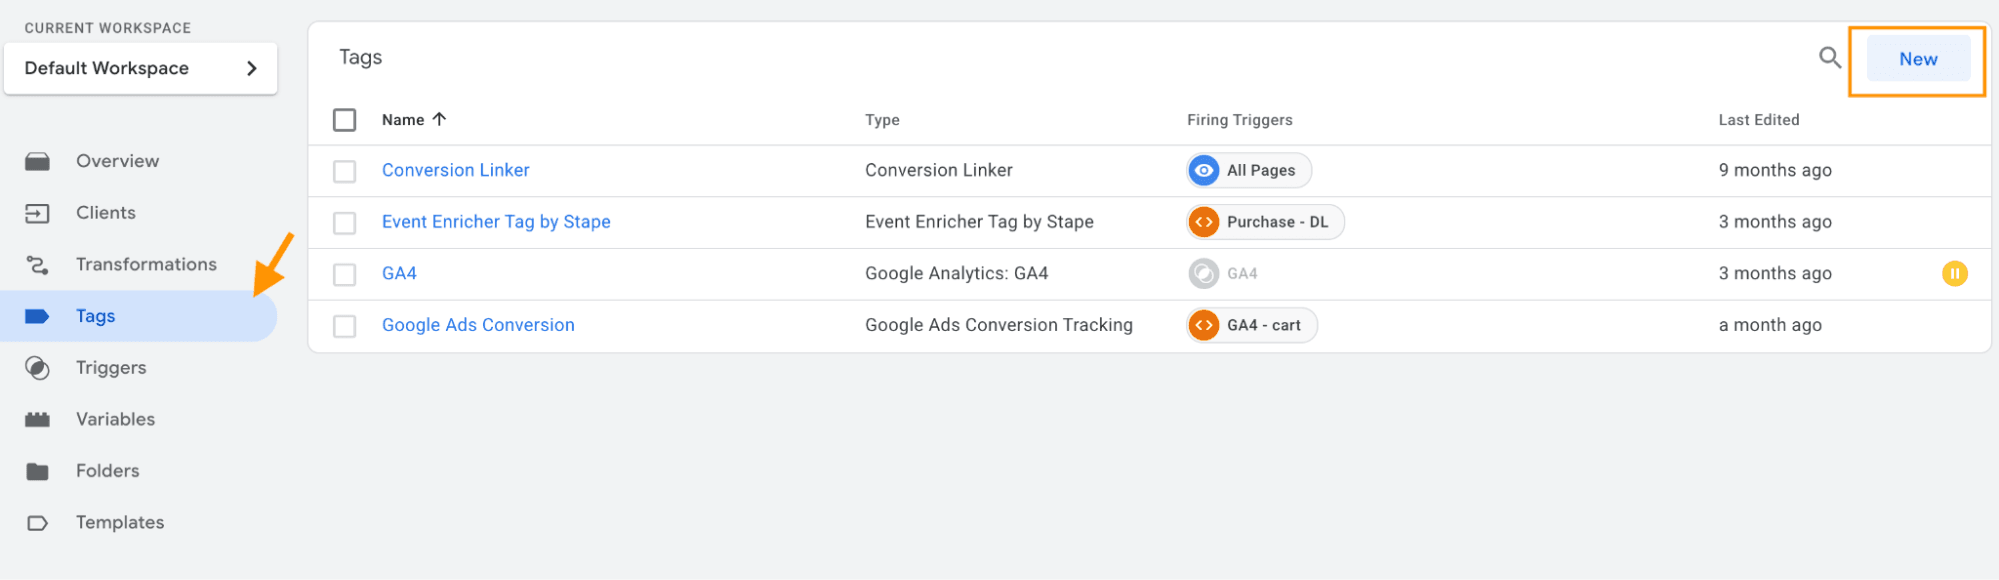Toggle the select-all tags checkbox

pos(345,120)
